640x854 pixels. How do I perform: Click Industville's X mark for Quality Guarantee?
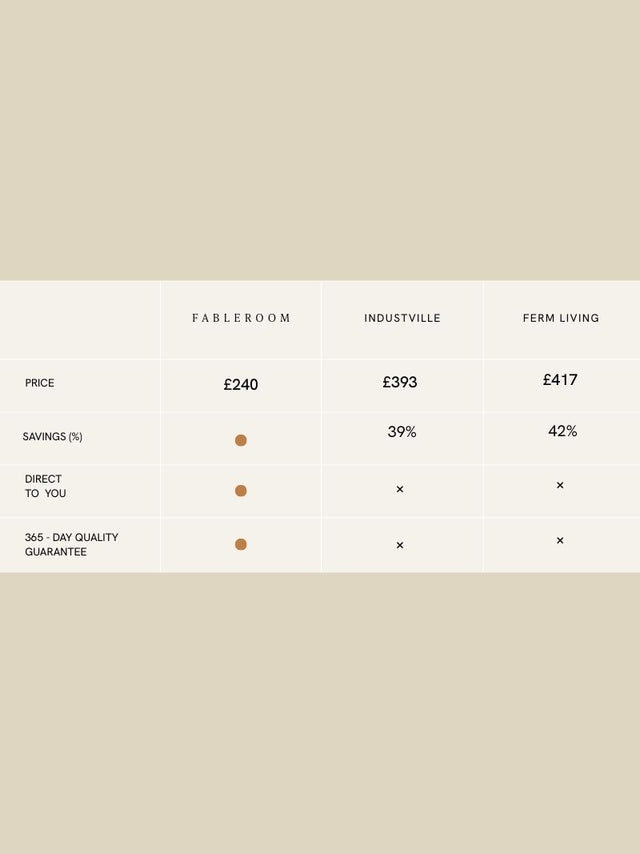click(400, 545)
